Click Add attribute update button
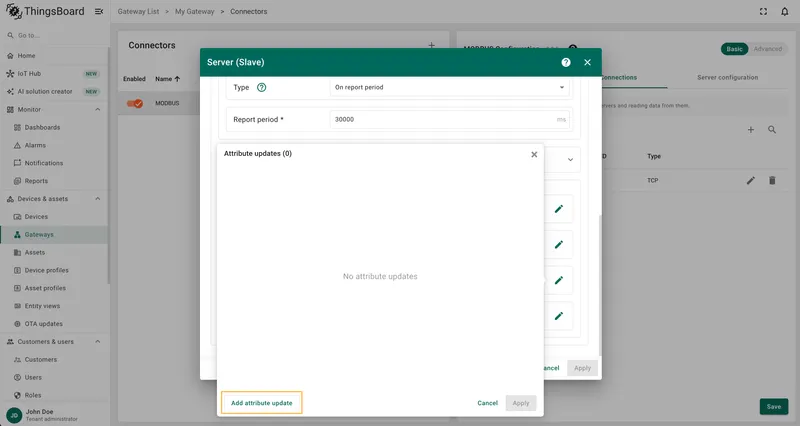The image size is (800, 426). 262,403
